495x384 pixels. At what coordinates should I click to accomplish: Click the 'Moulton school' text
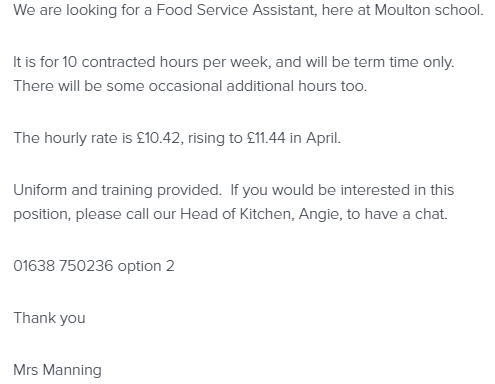tap(428, 10)
